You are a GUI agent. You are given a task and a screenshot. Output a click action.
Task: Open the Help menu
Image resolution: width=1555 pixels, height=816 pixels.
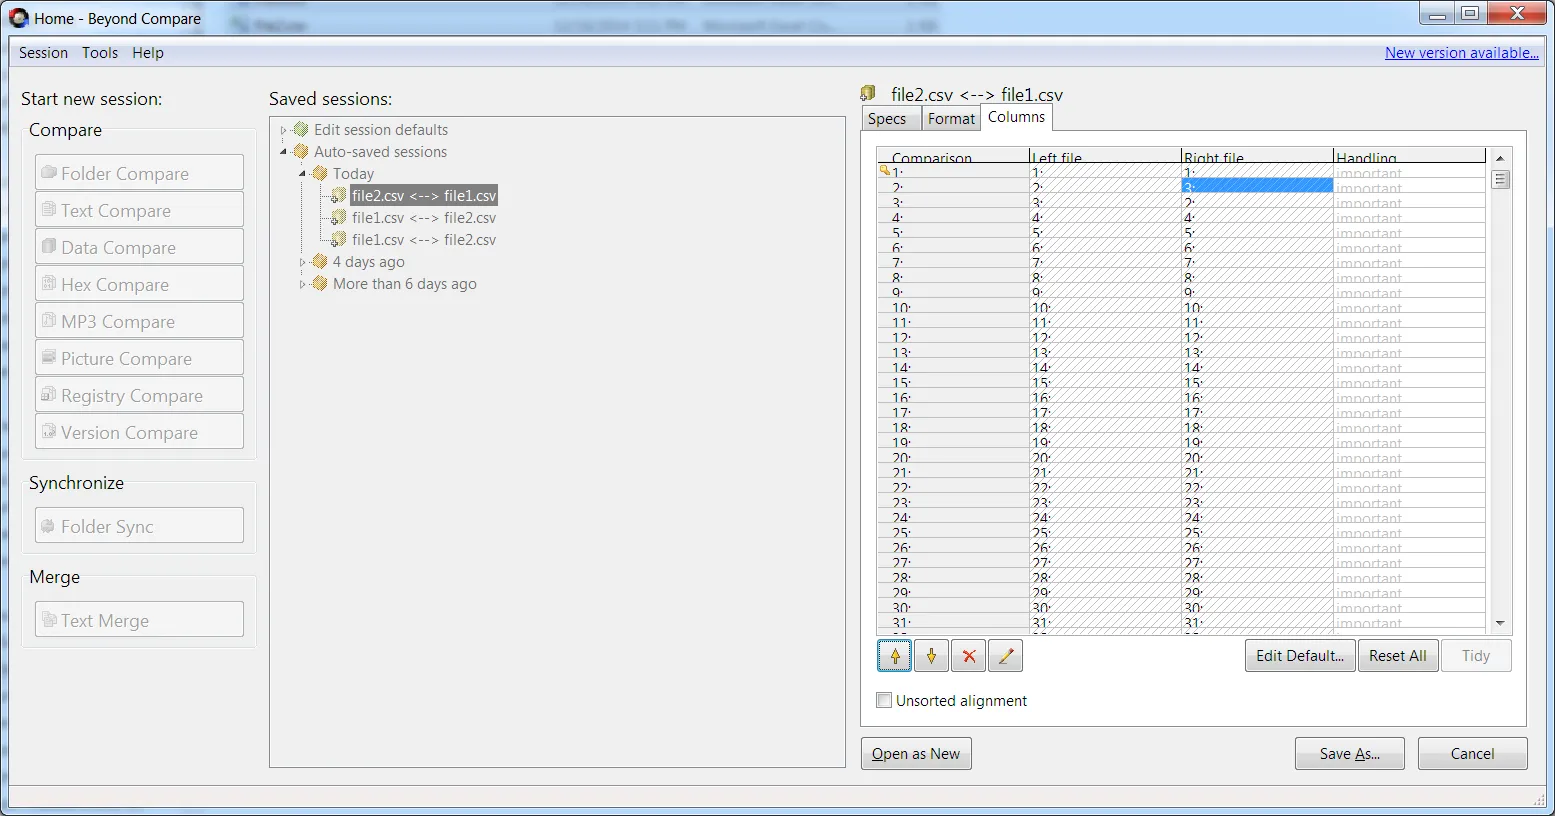(148, 53)
